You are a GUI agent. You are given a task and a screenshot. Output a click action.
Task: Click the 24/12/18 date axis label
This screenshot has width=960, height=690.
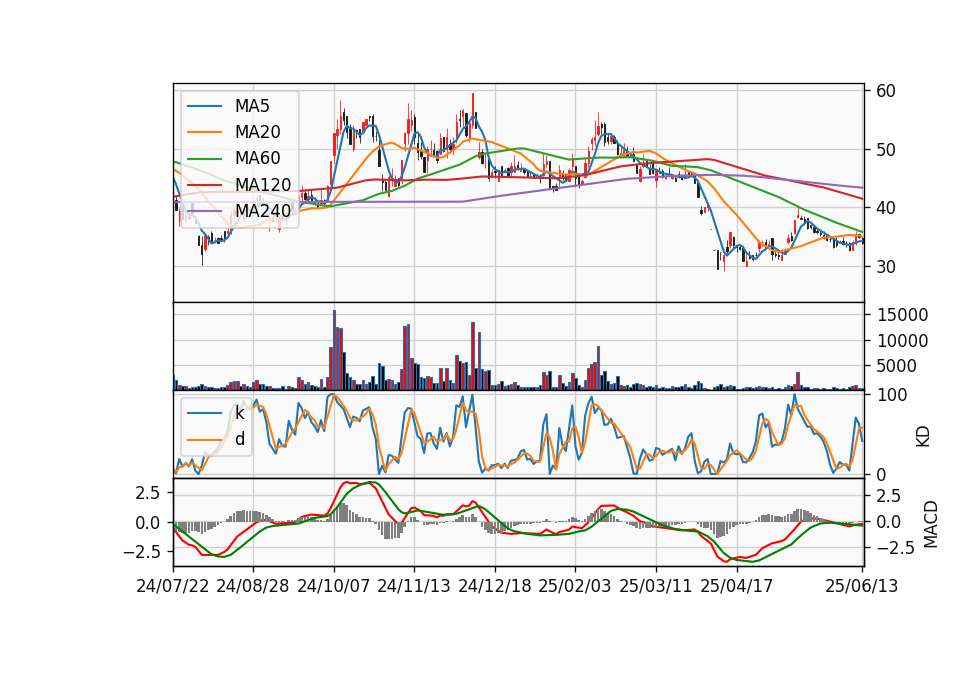pos(495,586)
